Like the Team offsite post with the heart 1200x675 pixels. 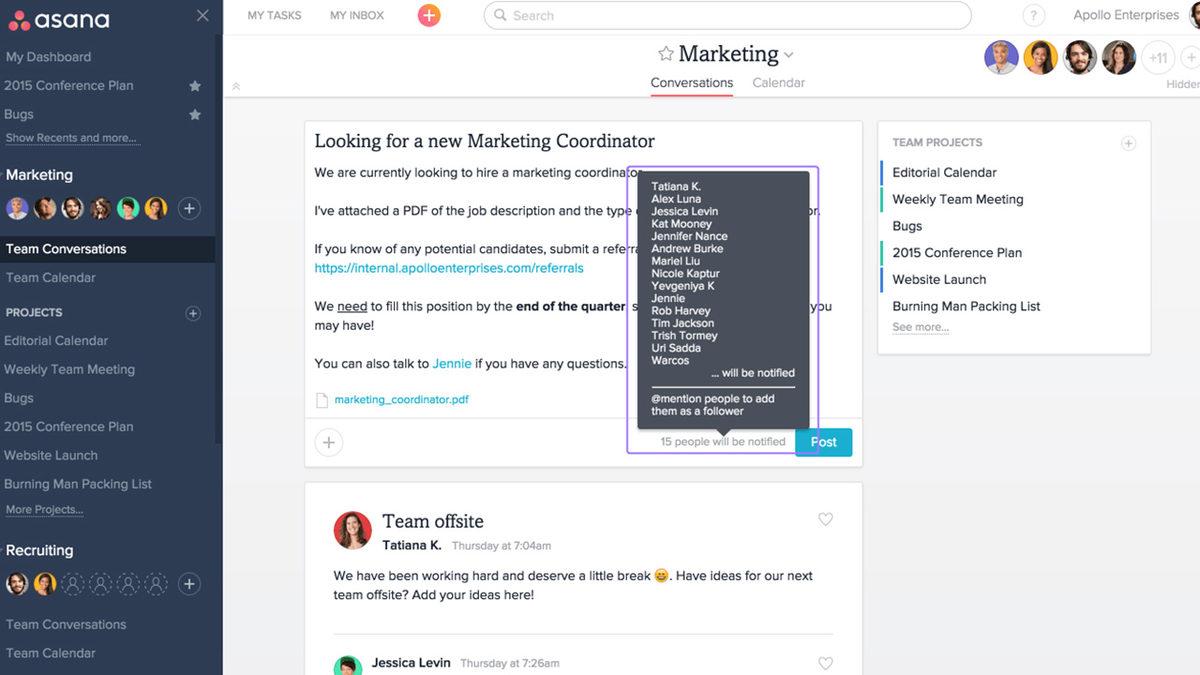825,519
